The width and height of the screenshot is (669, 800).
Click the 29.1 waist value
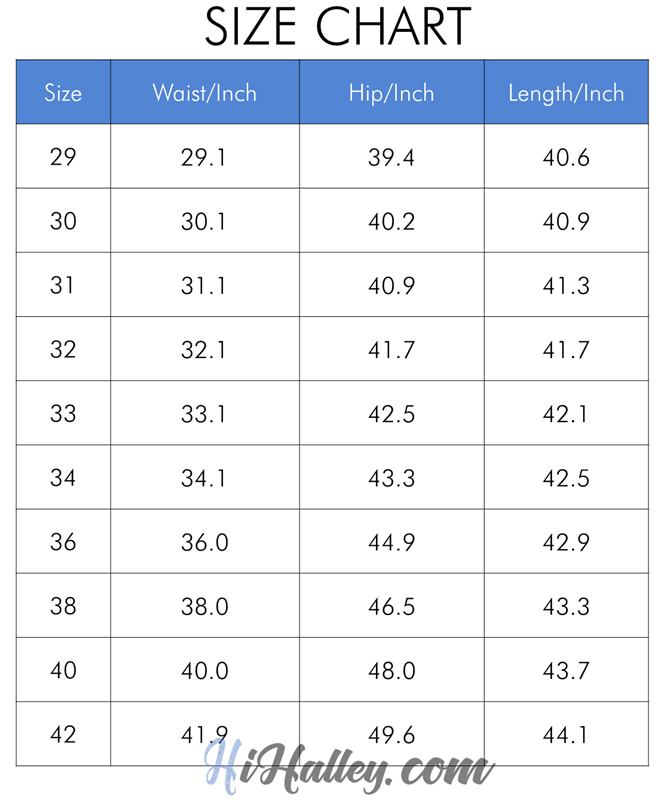(204, 157)
